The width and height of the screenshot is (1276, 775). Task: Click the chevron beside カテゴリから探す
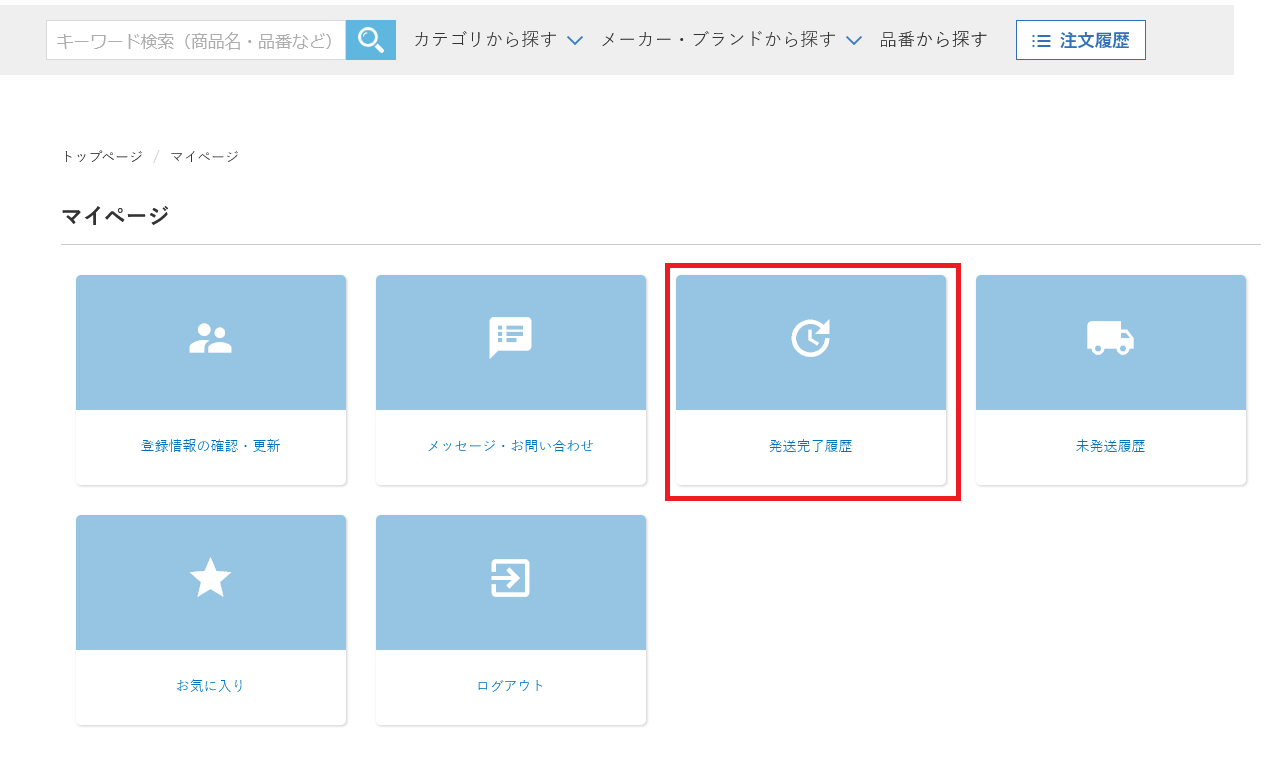pyautogui.click(x=574, y=41)
